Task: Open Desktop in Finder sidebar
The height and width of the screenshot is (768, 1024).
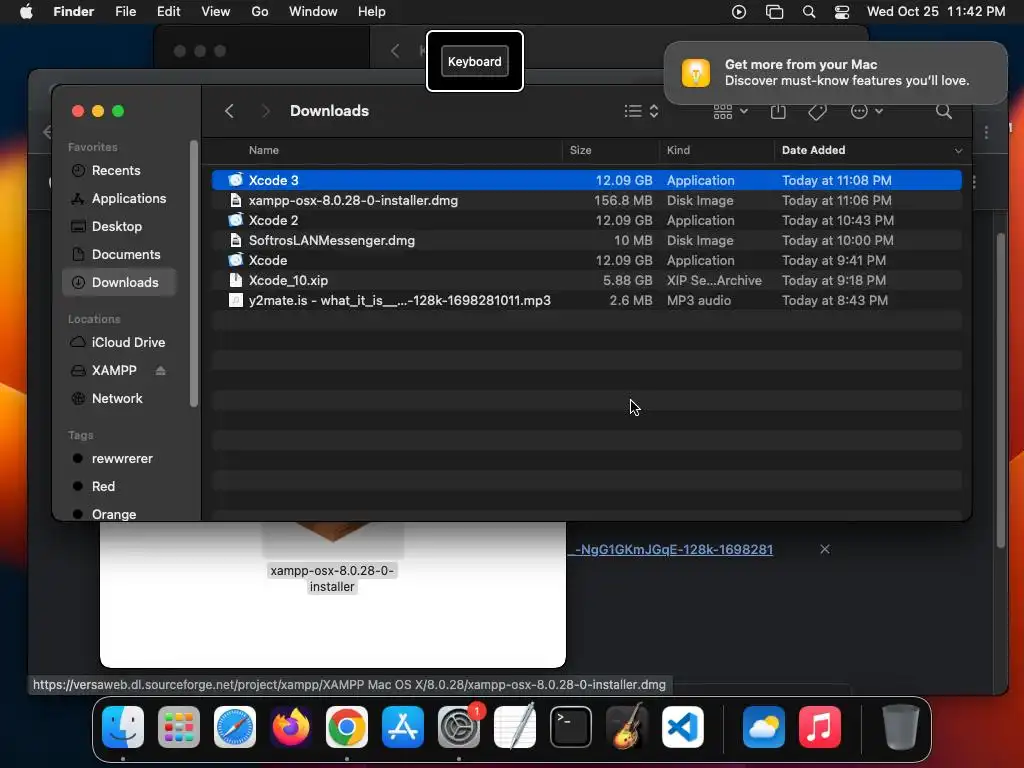Action: [119, 227]
